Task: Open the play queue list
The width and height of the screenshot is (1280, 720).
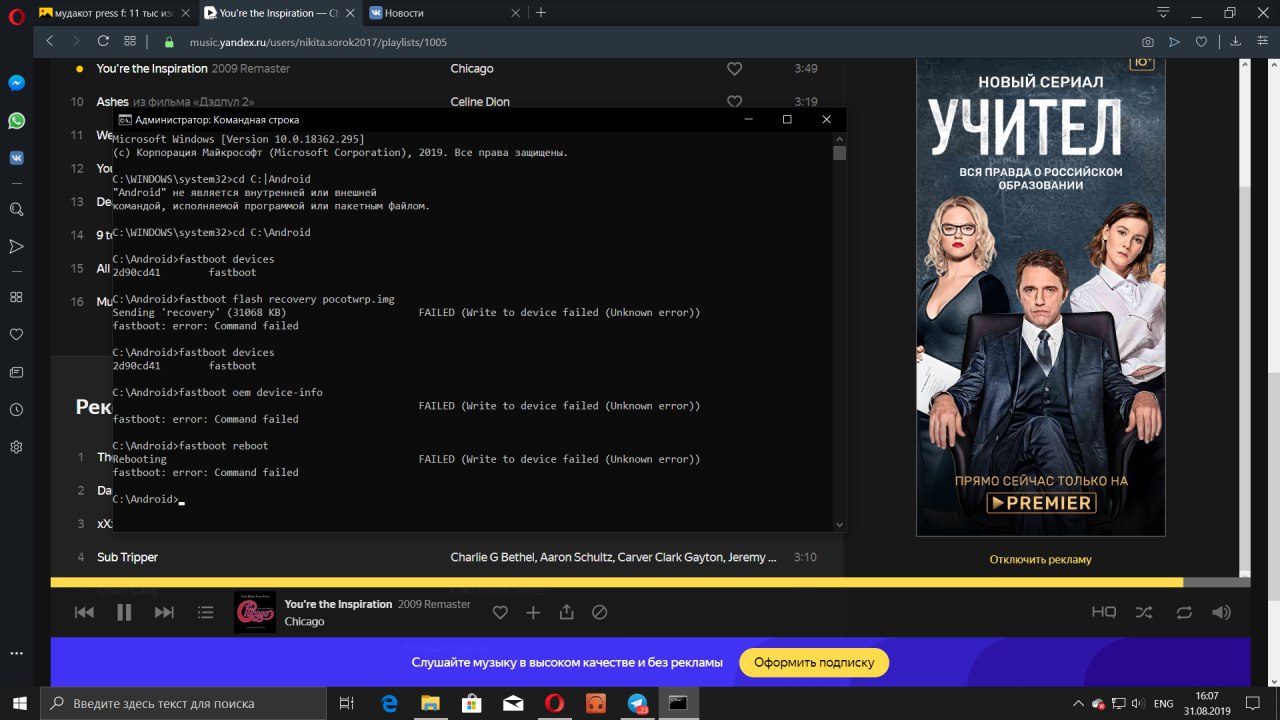Action: coord(205,612)
